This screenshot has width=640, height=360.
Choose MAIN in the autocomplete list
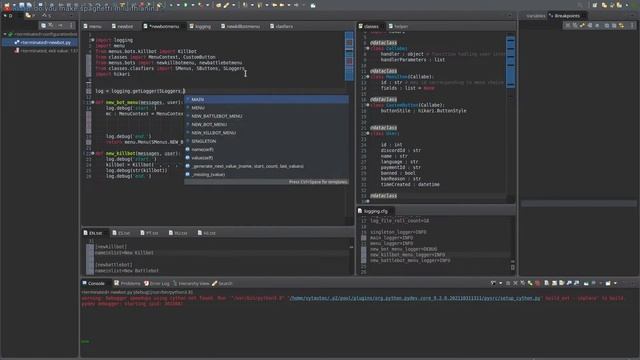pos(267,99)
